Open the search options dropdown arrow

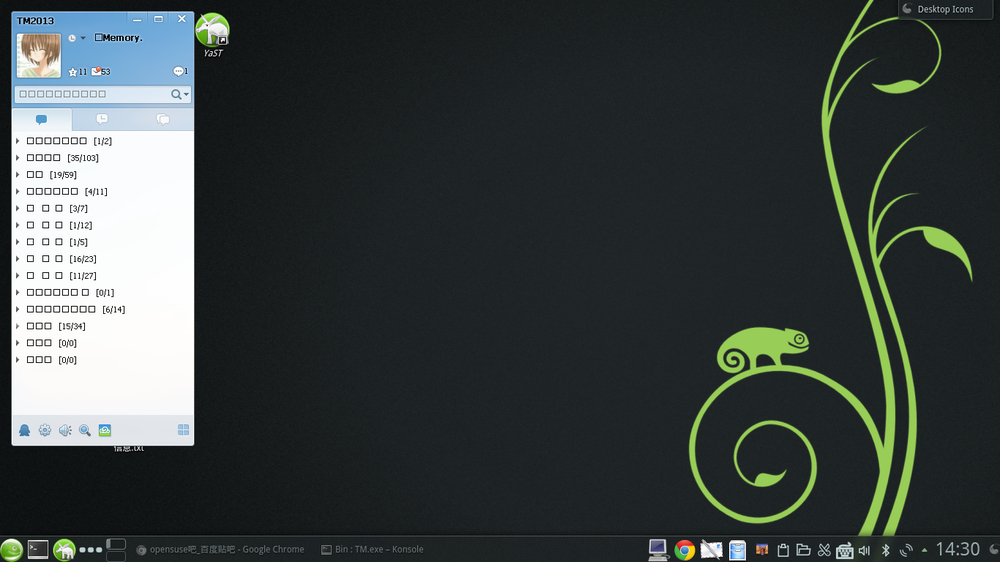tap(186, 94)
